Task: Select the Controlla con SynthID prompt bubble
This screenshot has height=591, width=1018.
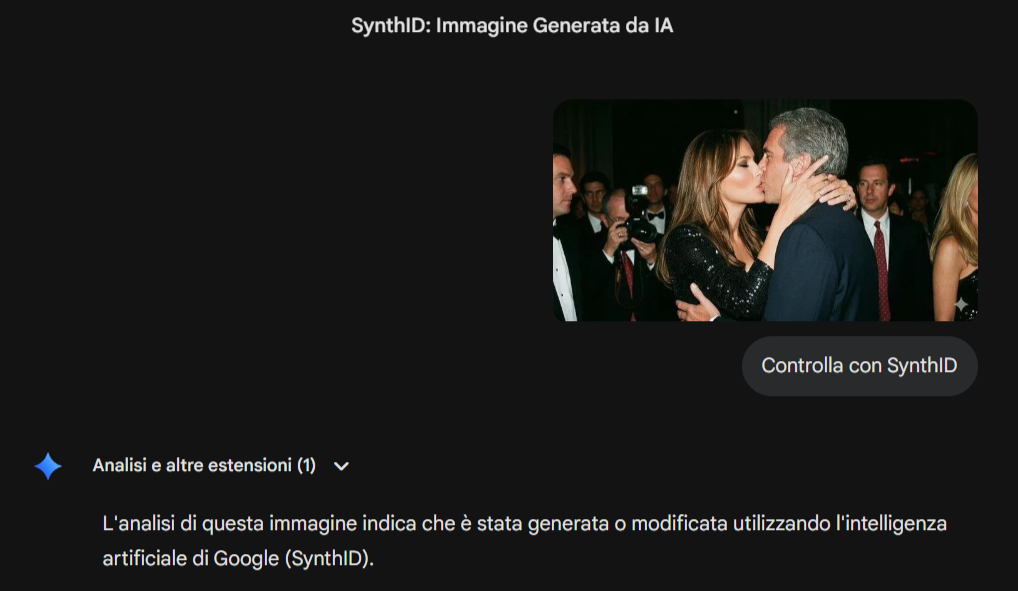Action: [860, 366]
